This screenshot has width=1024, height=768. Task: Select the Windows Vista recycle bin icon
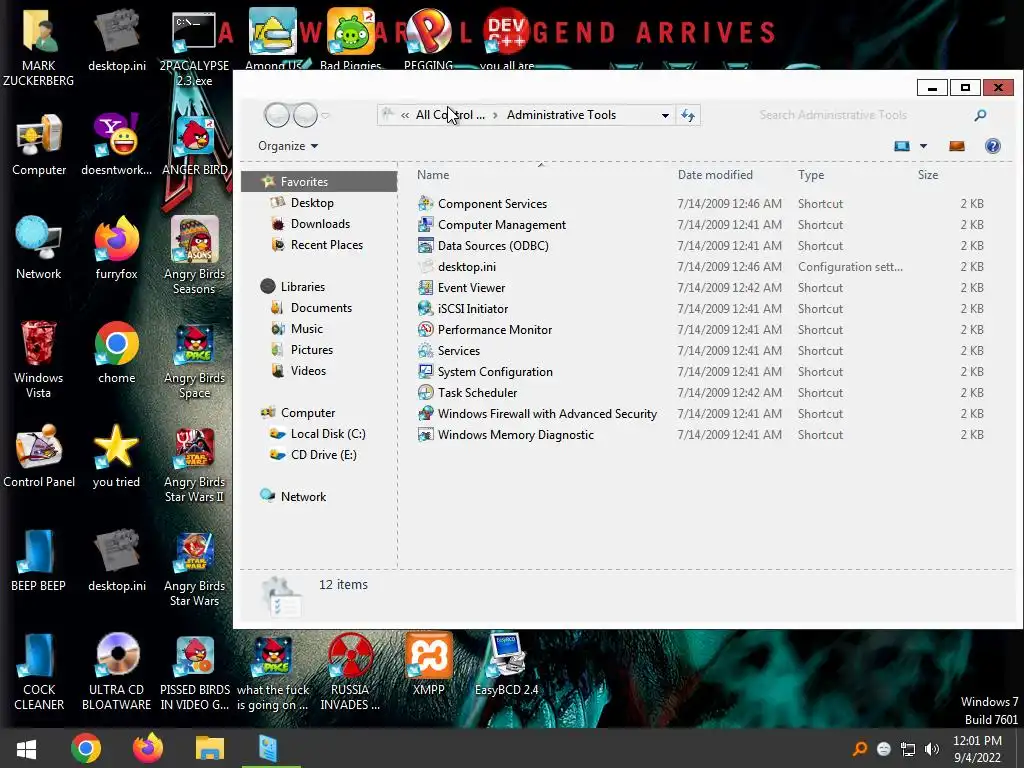[39, 359]
